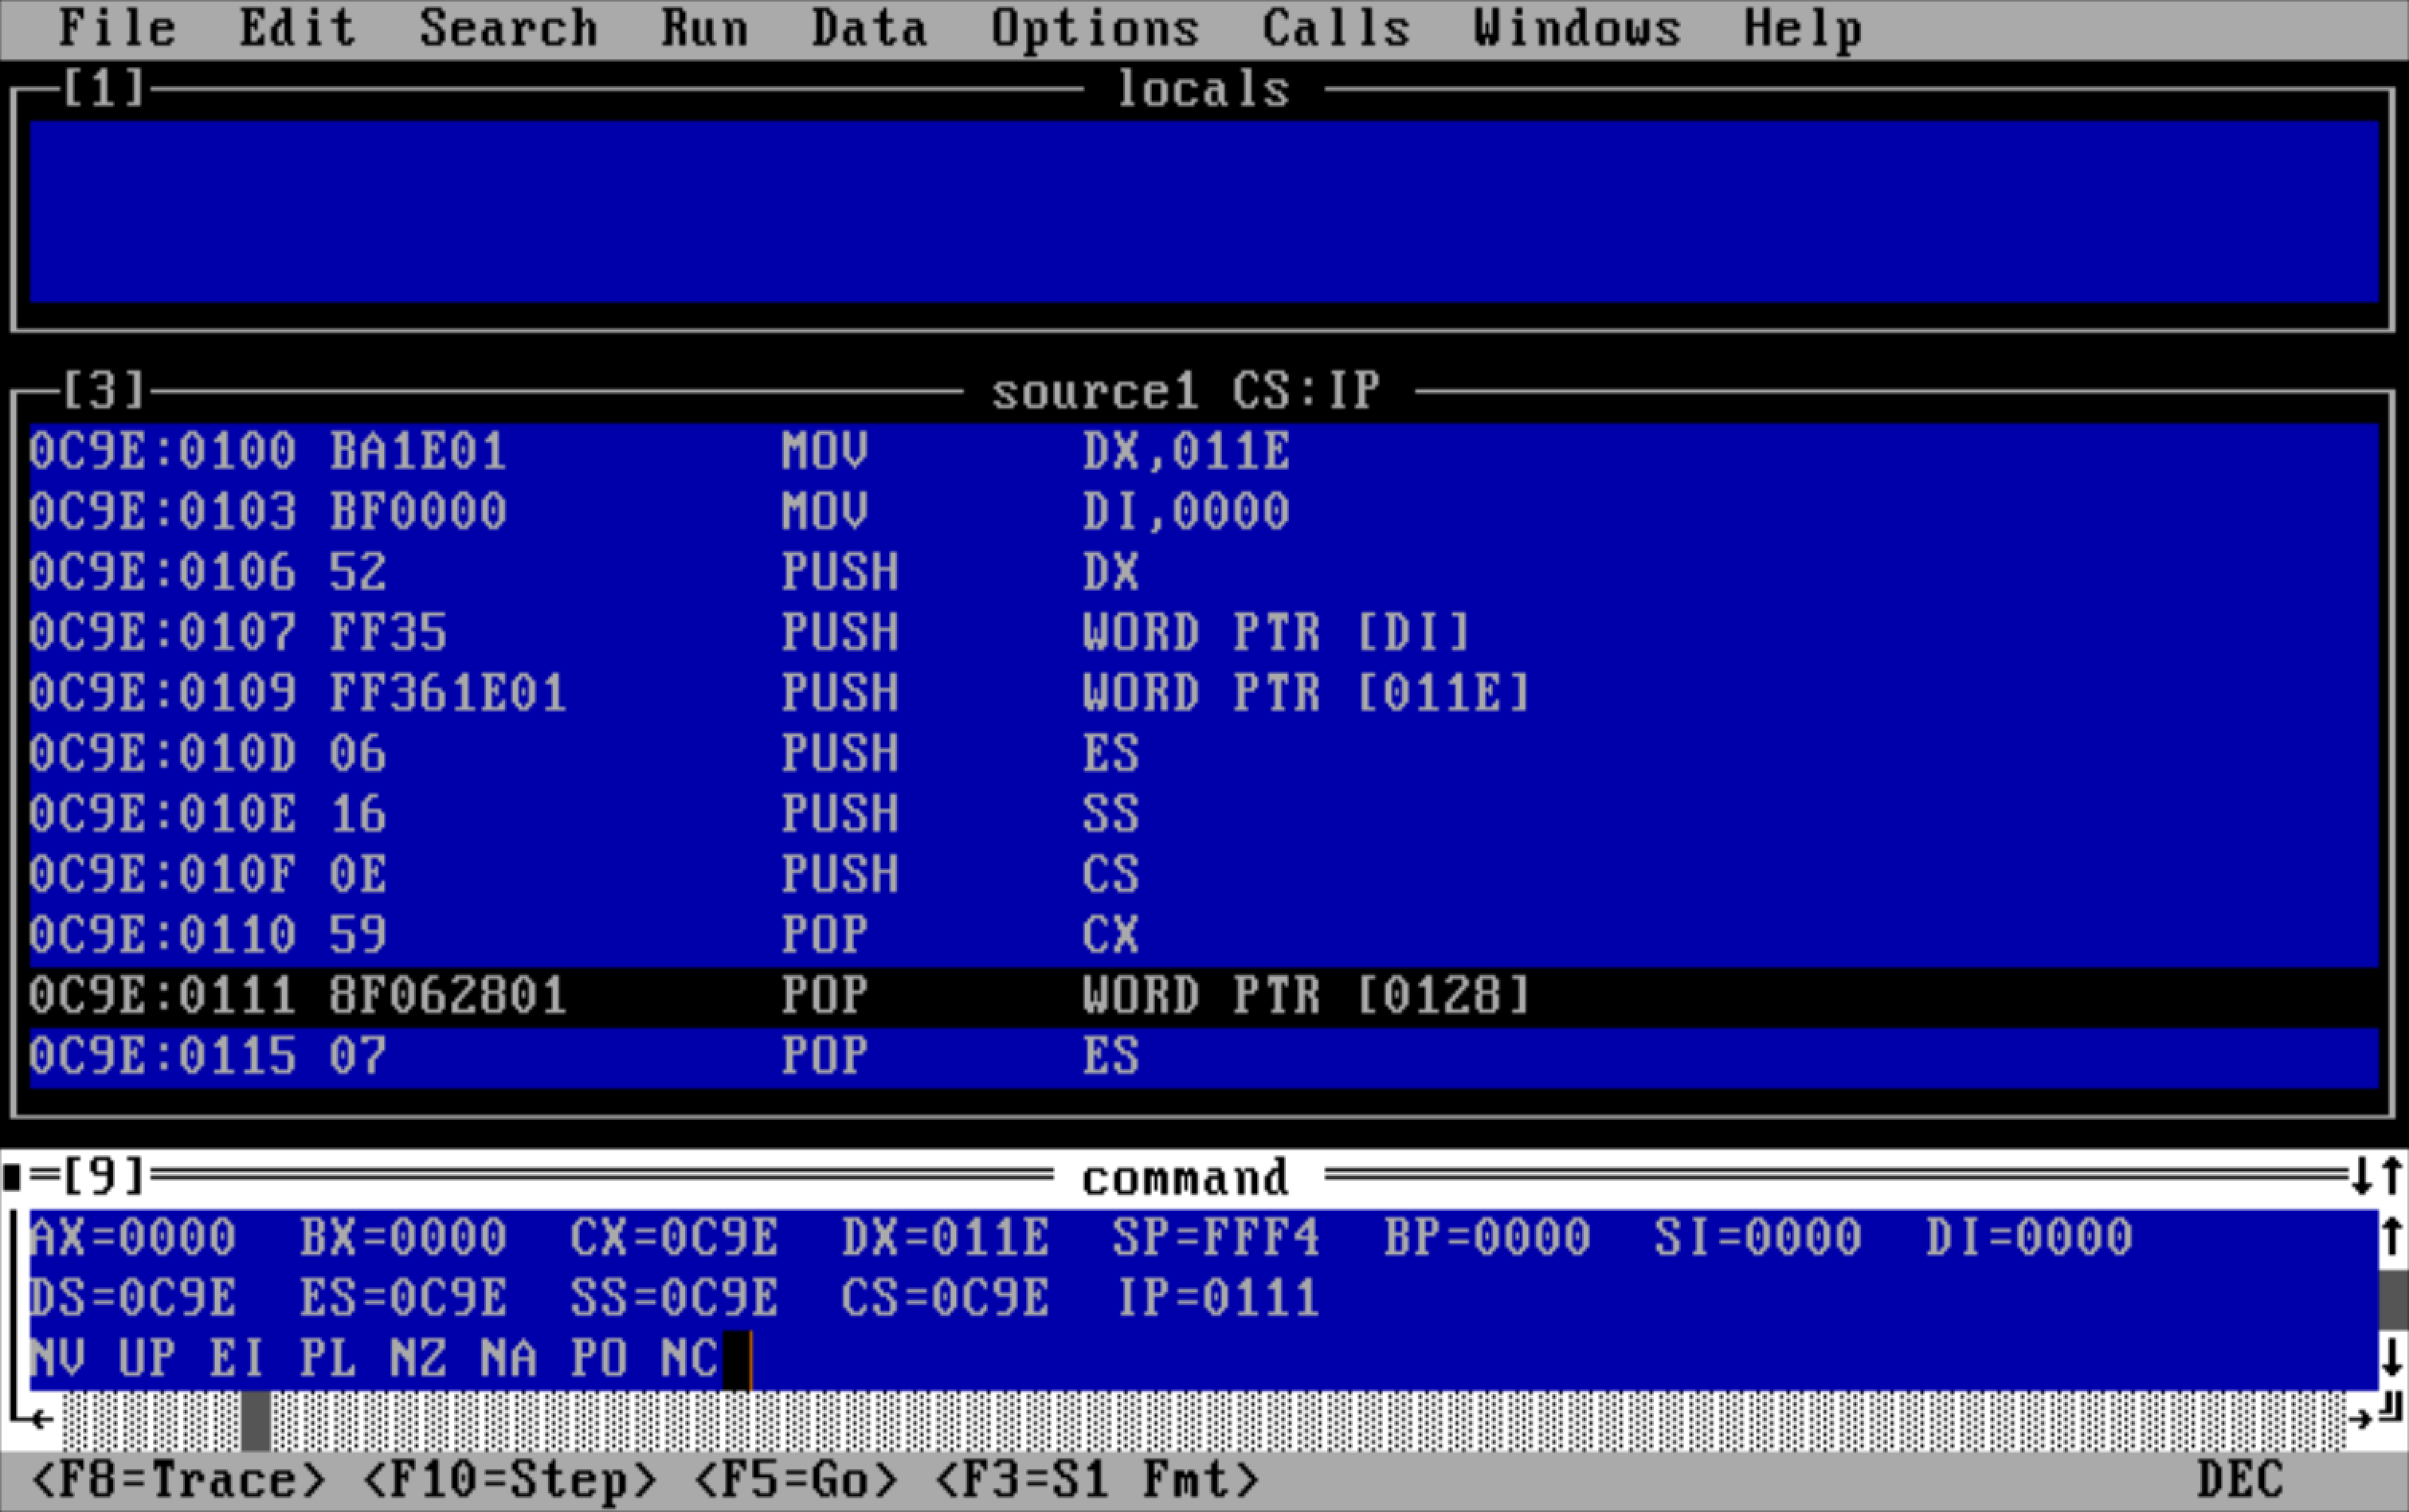The image size is (2409, 1512).
Task: Click the BP=0000 register value
Action: click(1488, 1238)
